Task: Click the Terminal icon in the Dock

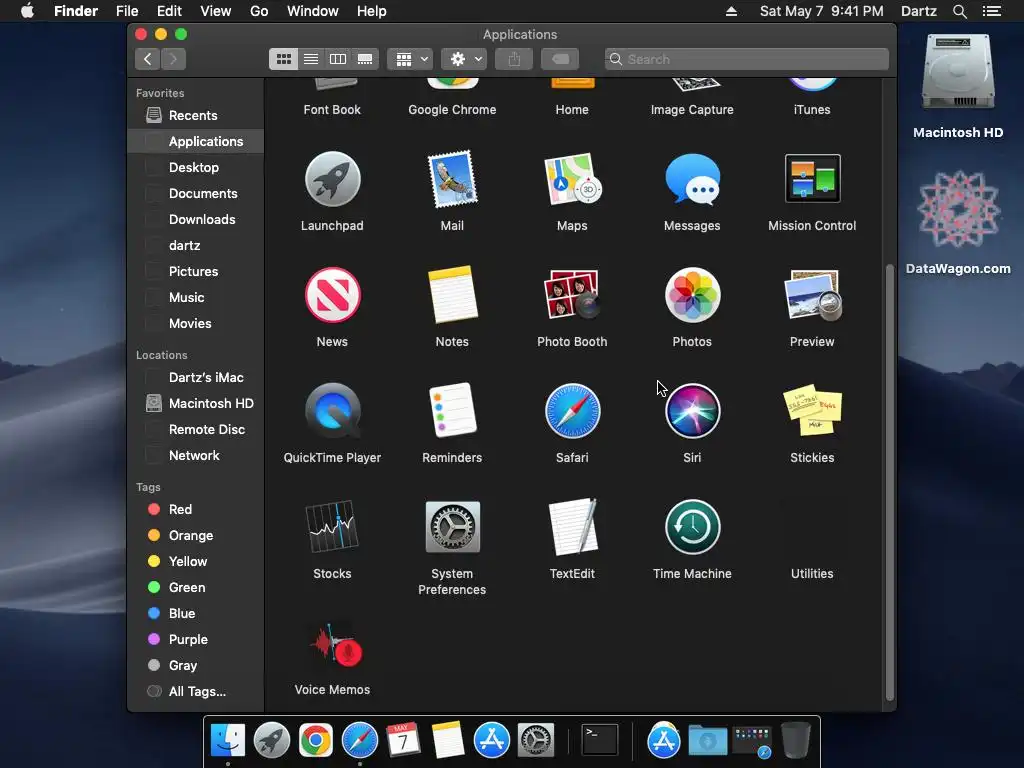Action: (600, 740)
